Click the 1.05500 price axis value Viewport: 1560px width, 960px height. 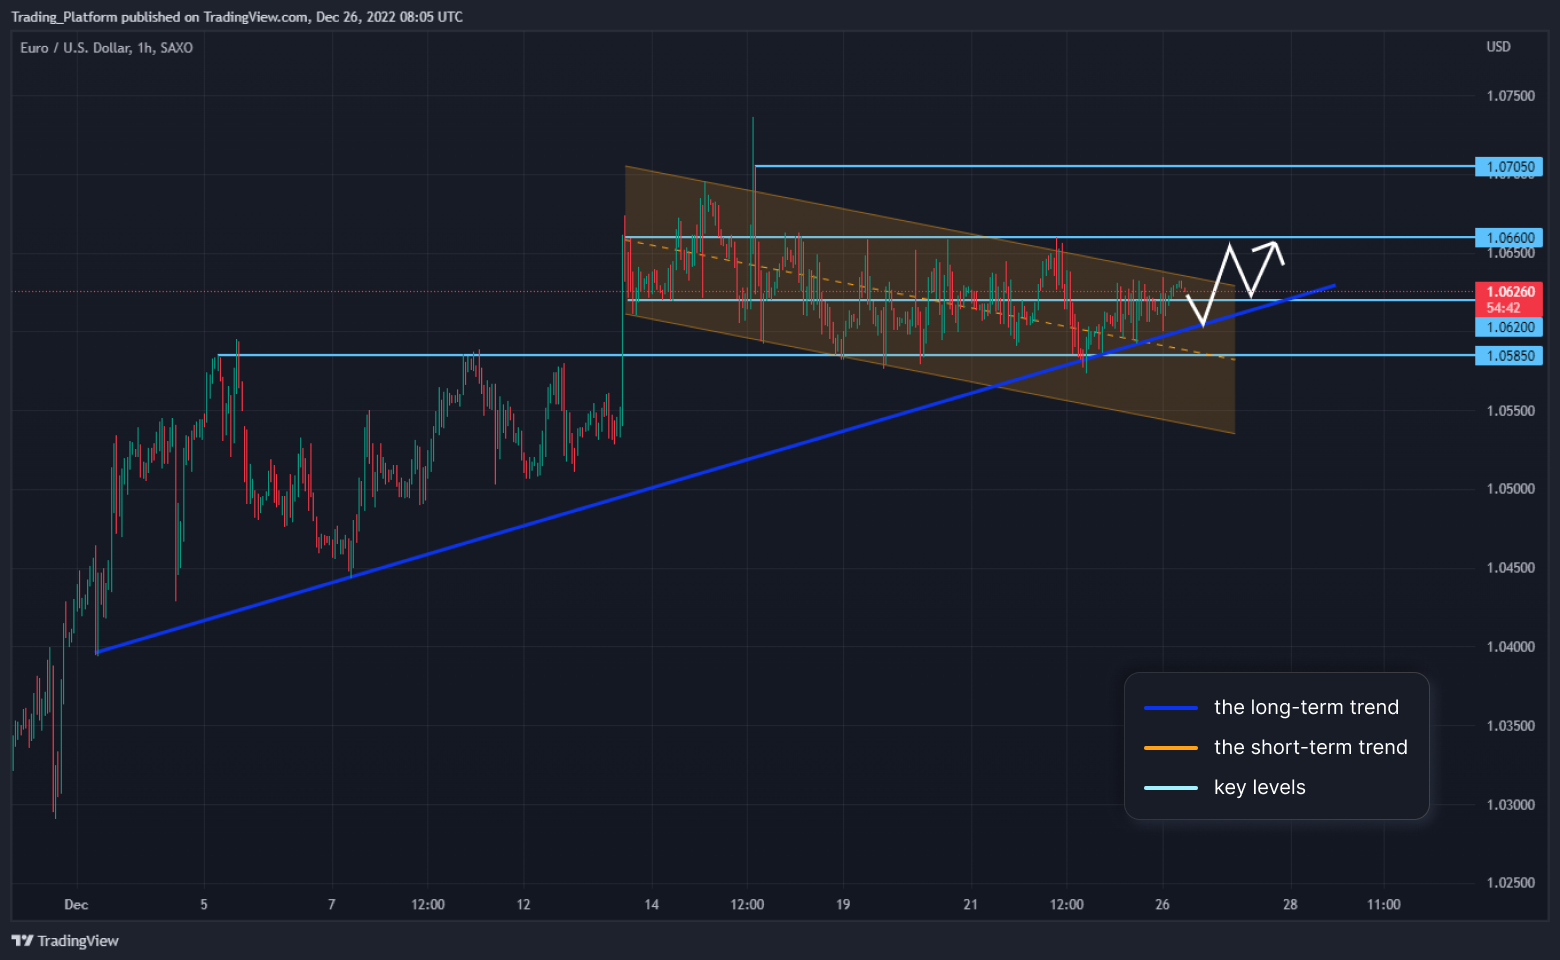[x=1510, y=411]
